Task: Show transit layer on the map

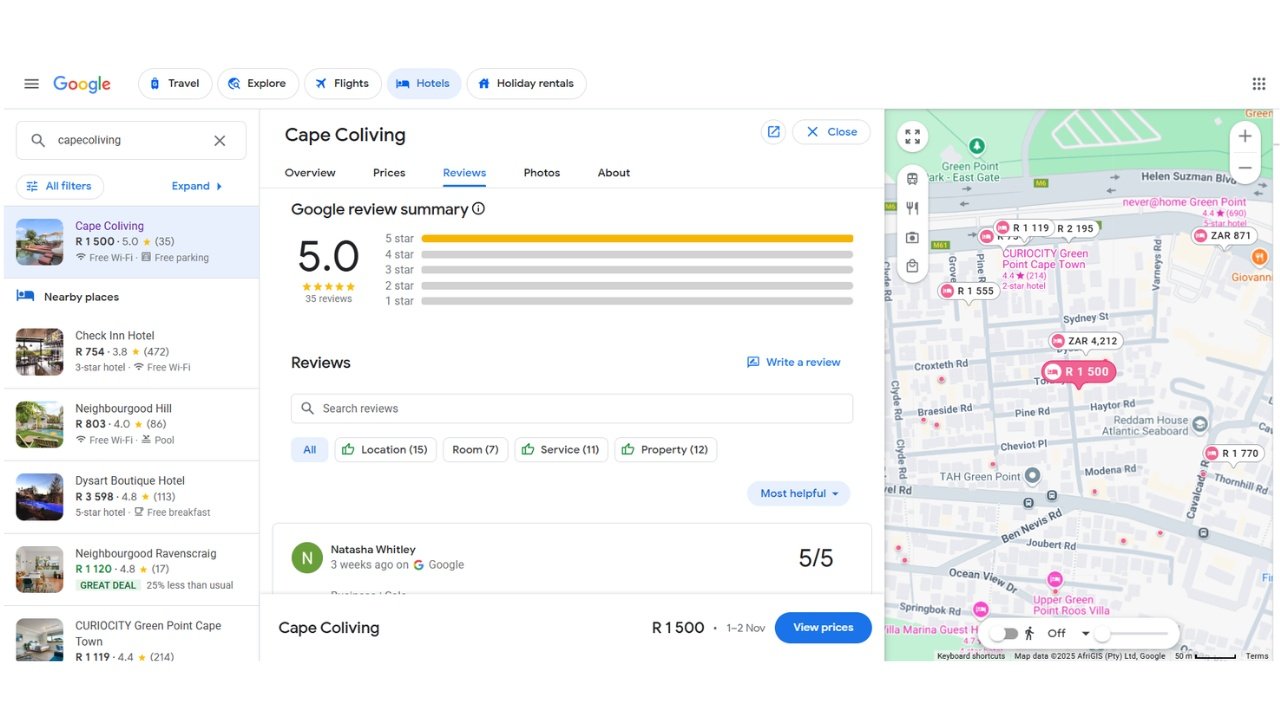Action: [912, 179]
